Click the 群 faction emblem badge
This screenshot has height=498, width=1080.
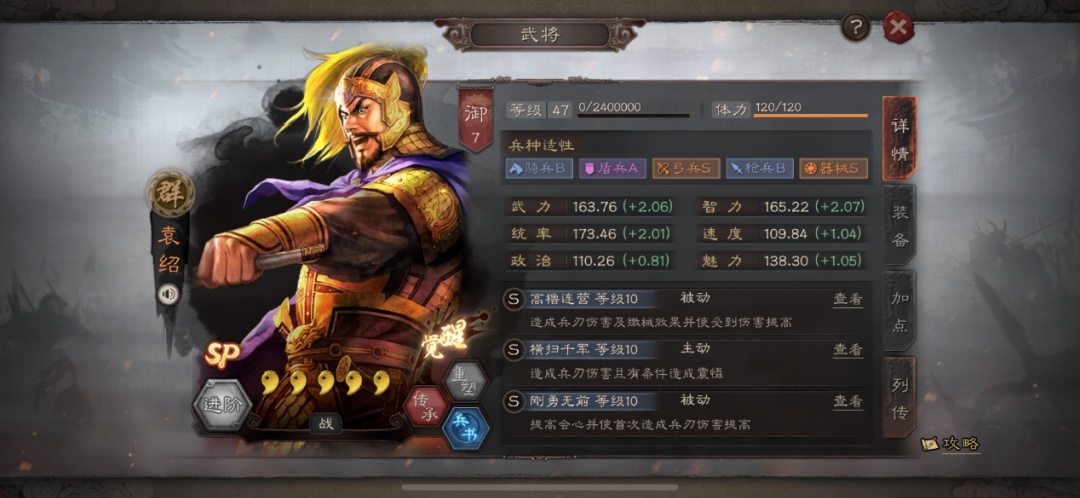pyautogui.click(x=170, y=193)
